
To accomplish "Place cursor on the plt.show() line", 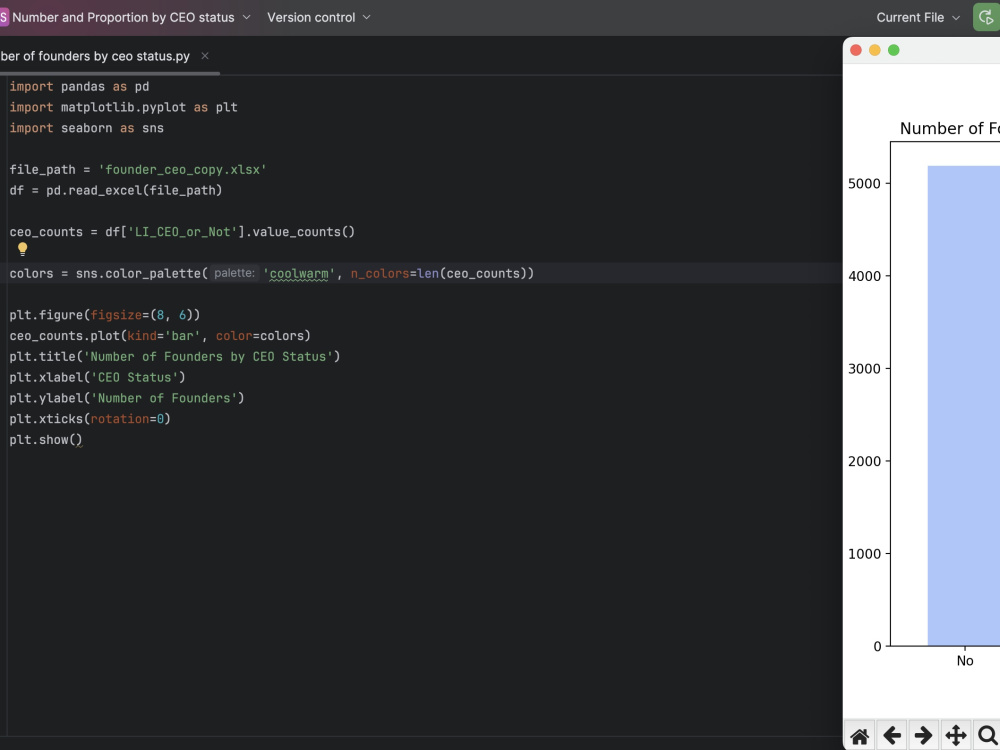I will (46, 439).
